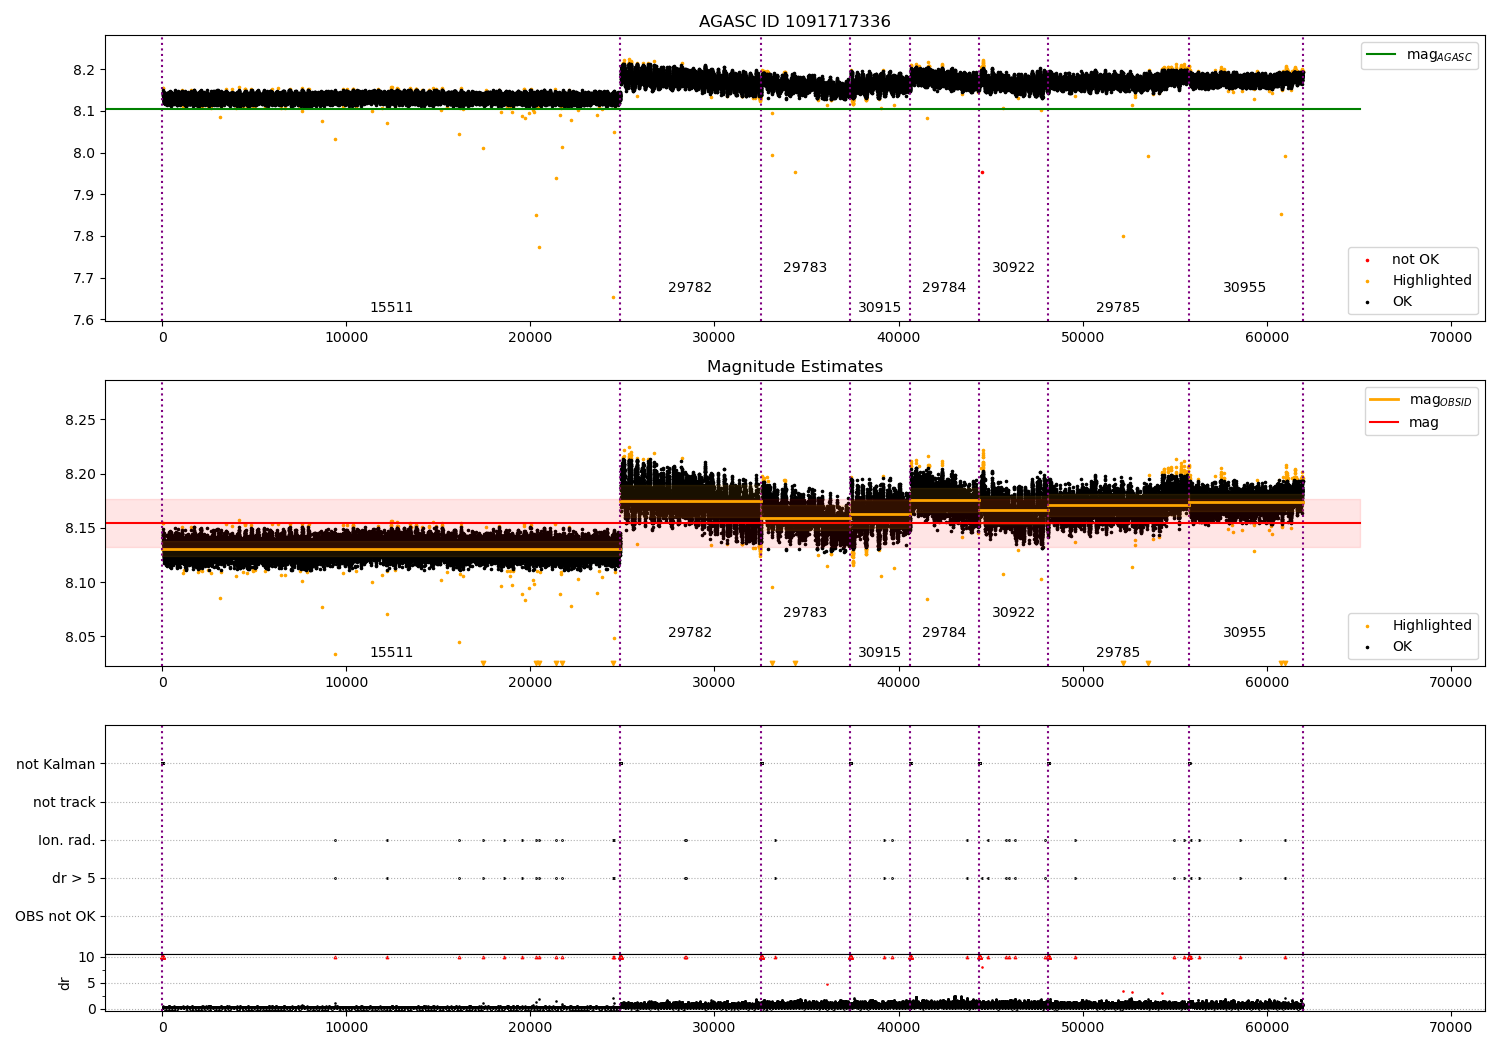The image size is (1500, 1050).
Task: Select the 'not track' row label
Action: tap(64, 802)
